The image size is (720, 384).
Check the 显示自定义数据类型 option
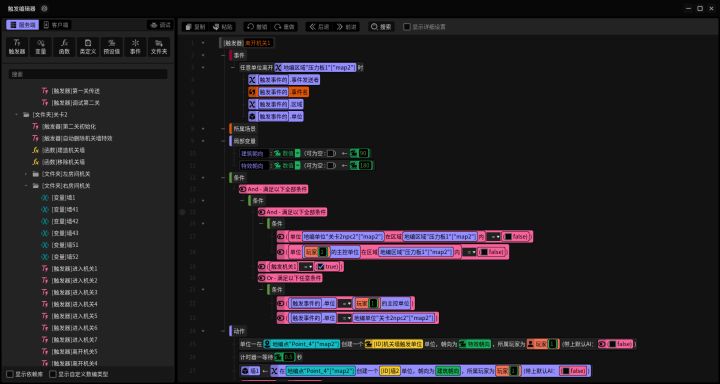(x=53, y=374)
